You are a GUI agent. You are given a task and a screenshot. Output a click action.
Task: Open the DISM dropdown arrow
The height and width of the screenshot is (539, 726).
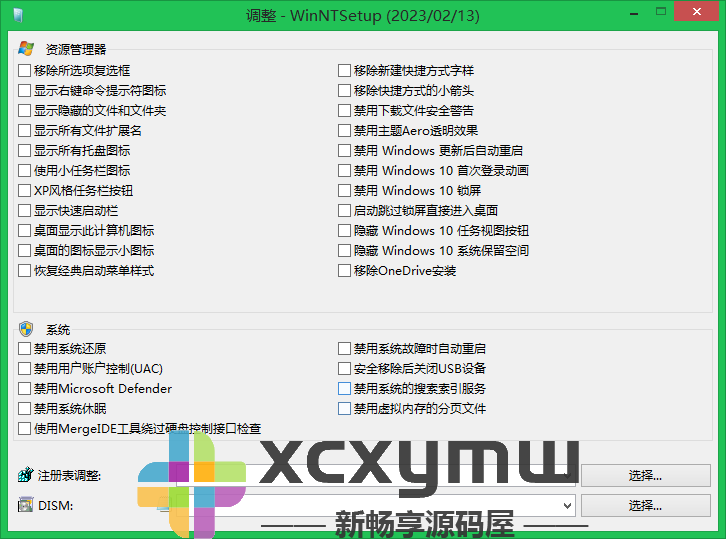point(567,505)
